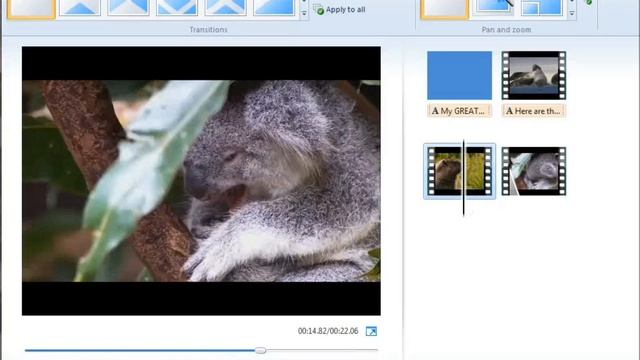Image resolution: width=640 pixels, height=360 pixels.
Task: Click the black playhead marker in storyboard
Action: click(463, 178)
